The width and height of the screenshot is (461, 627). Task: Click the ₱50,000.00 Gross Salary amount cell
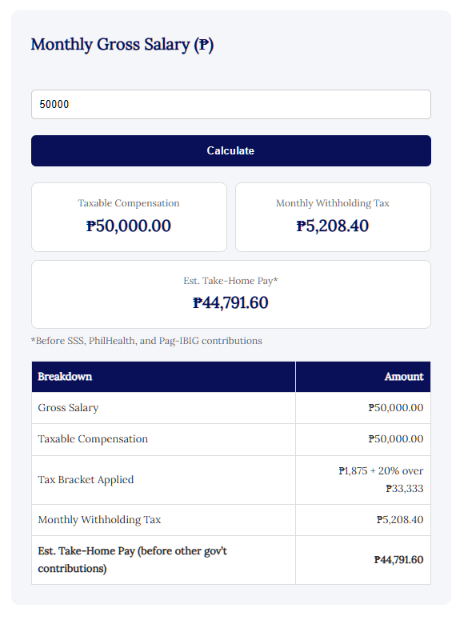[363, 408]
